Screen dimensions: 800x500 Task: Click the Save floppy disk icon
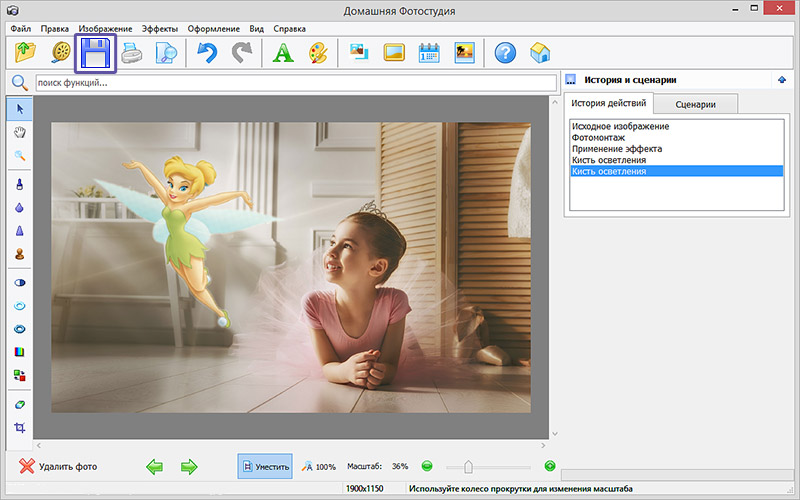[97, 53]
